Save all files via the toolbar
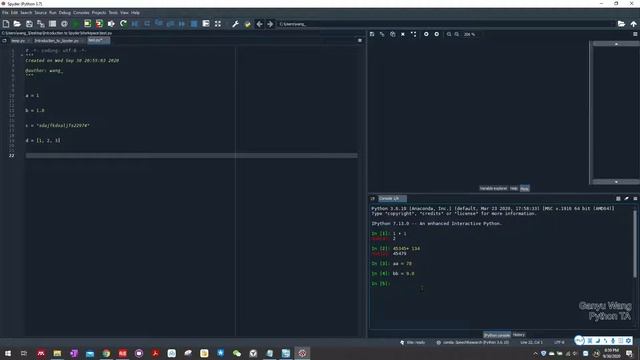The width and height of the screenshot is (640, 360). click(x=40, y=24)
